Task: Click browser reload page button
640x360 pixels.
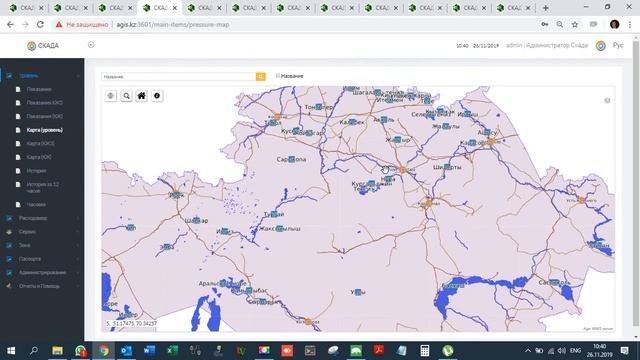Action: point(40,24)
